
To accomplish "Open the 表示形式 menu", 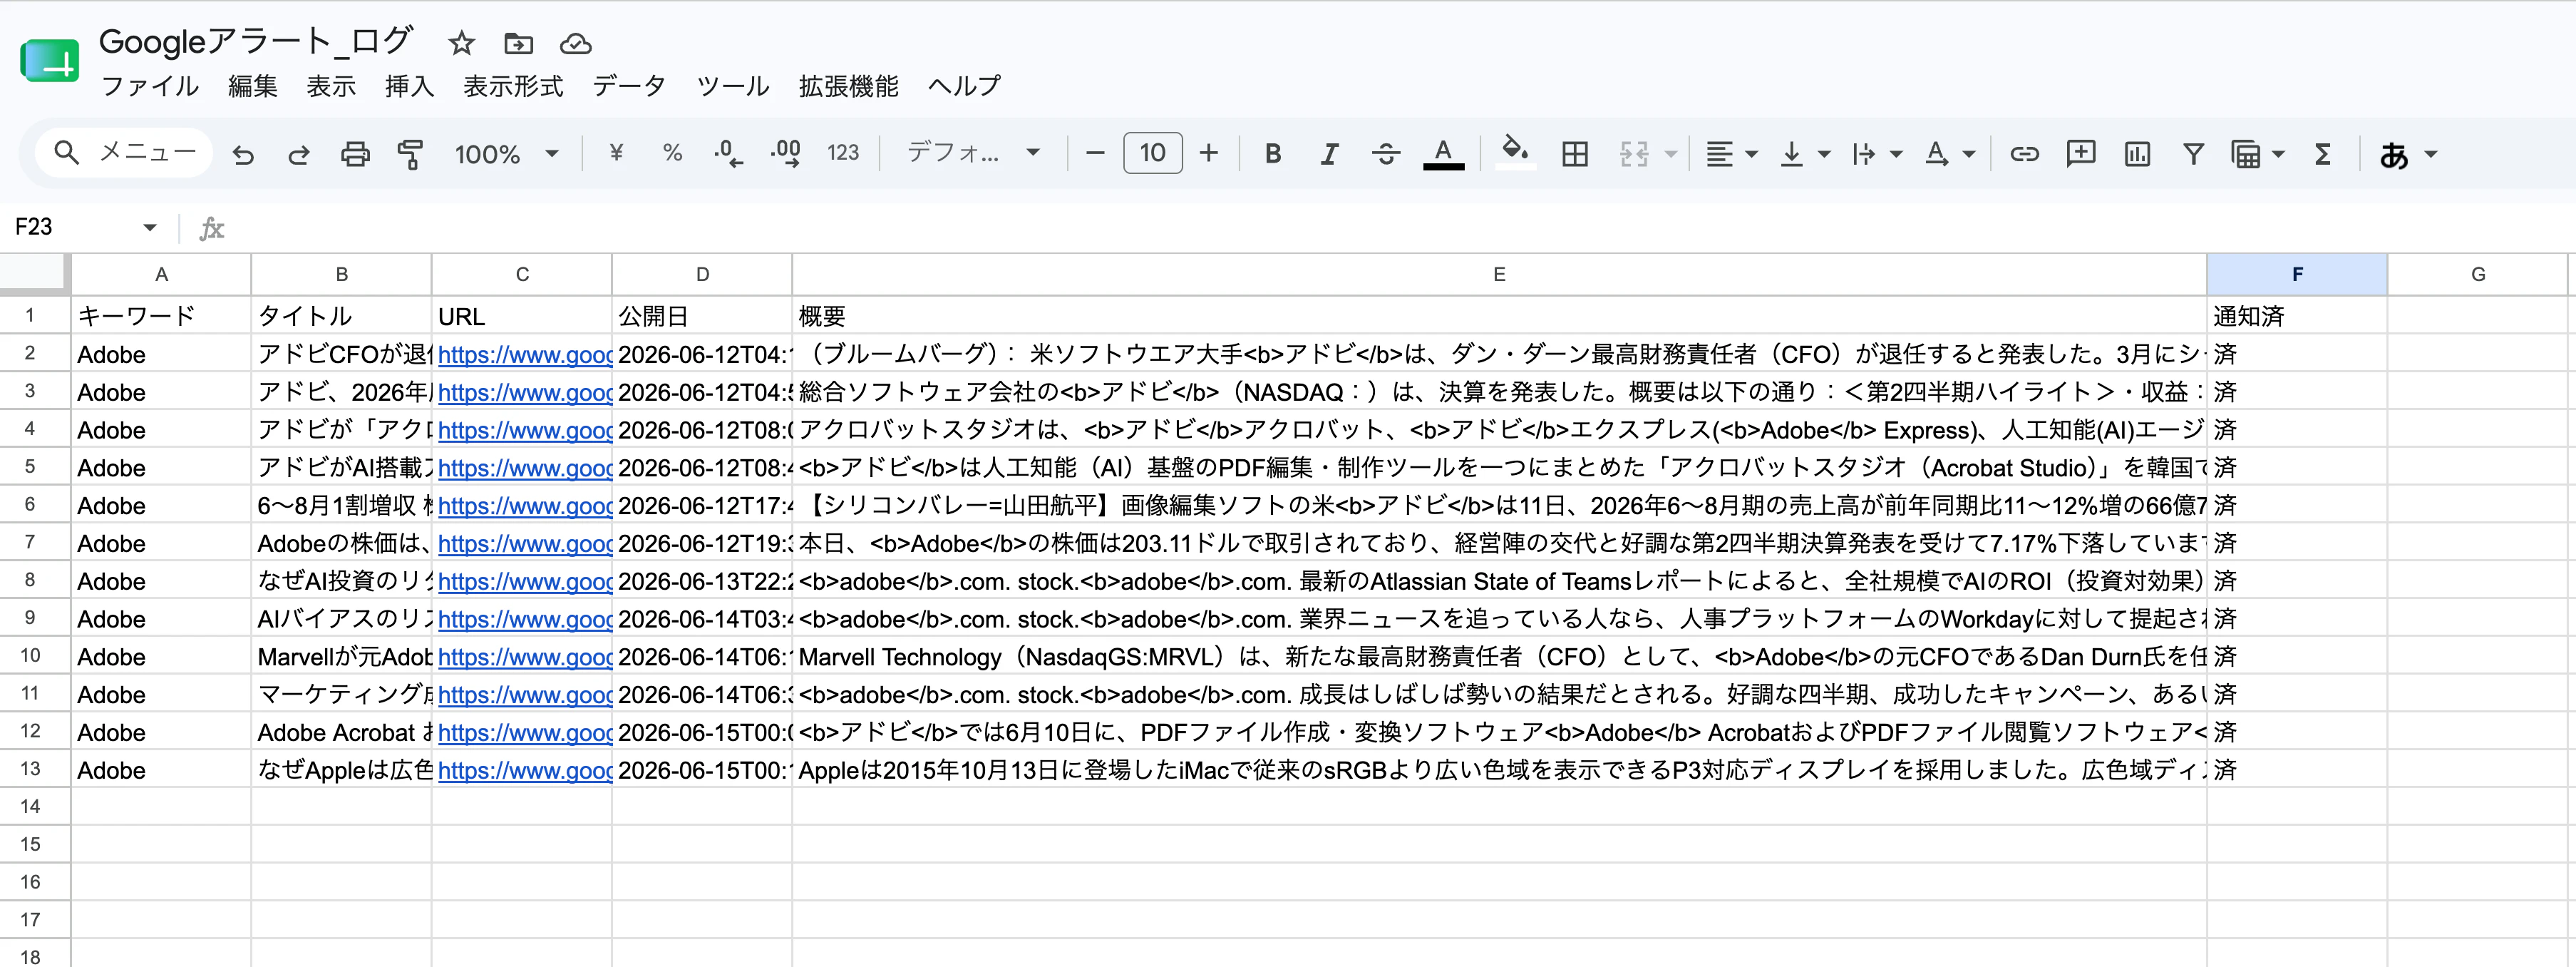I will pyautogui.click(x=513, y=86).
